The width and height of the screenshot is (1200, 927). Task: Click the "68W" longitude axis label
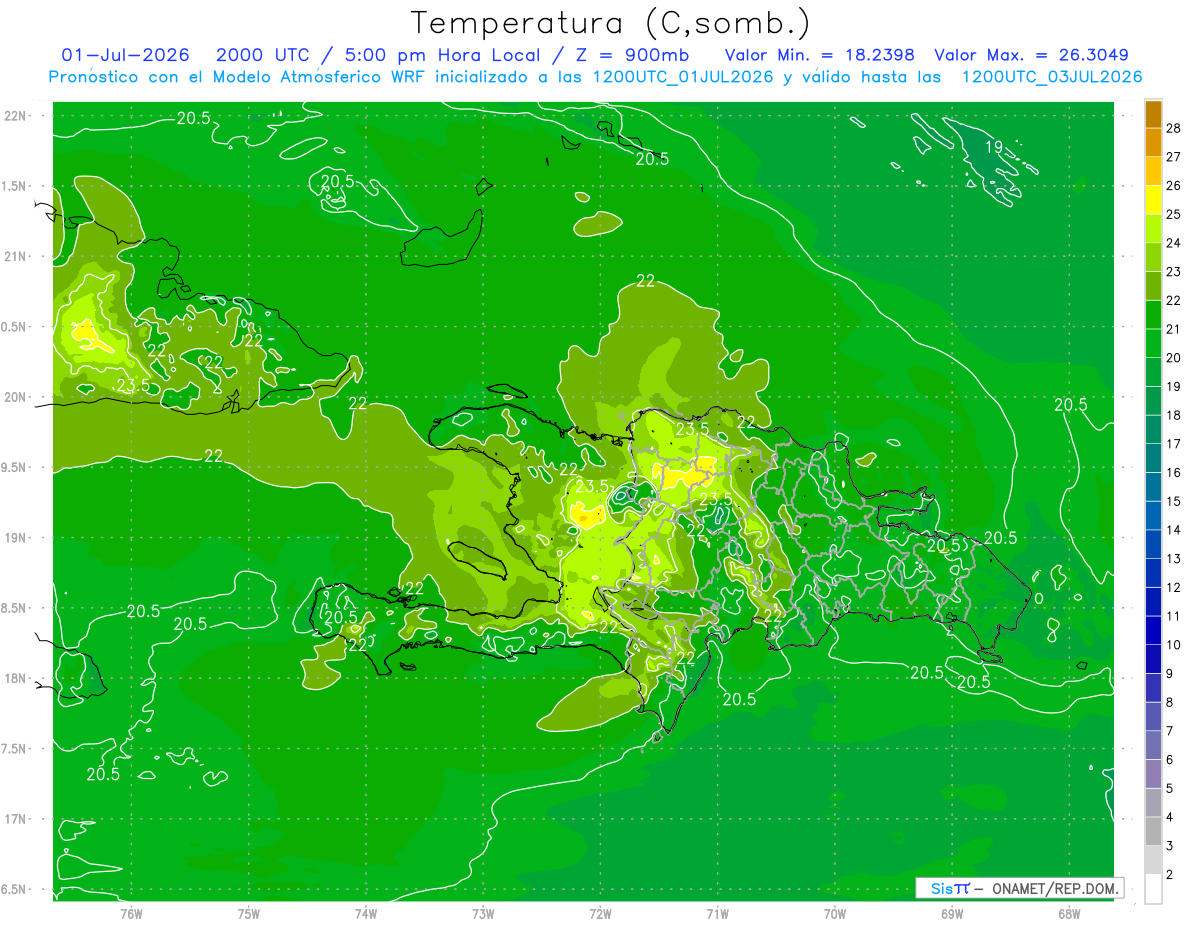pos(1069,913)
